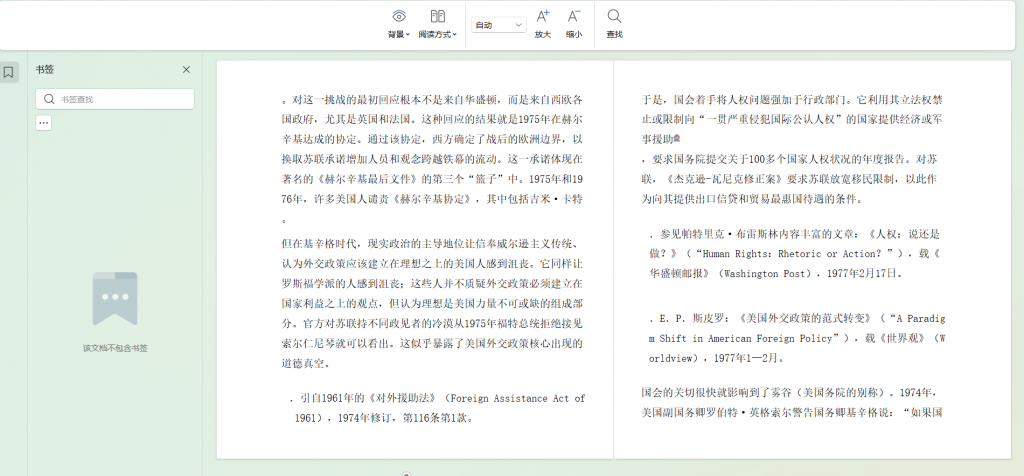The width and height of the screenshot is (1024, 476).
Task: Click the footnote E. P. 斯皮罗
Action: click(x=796, y=338)
